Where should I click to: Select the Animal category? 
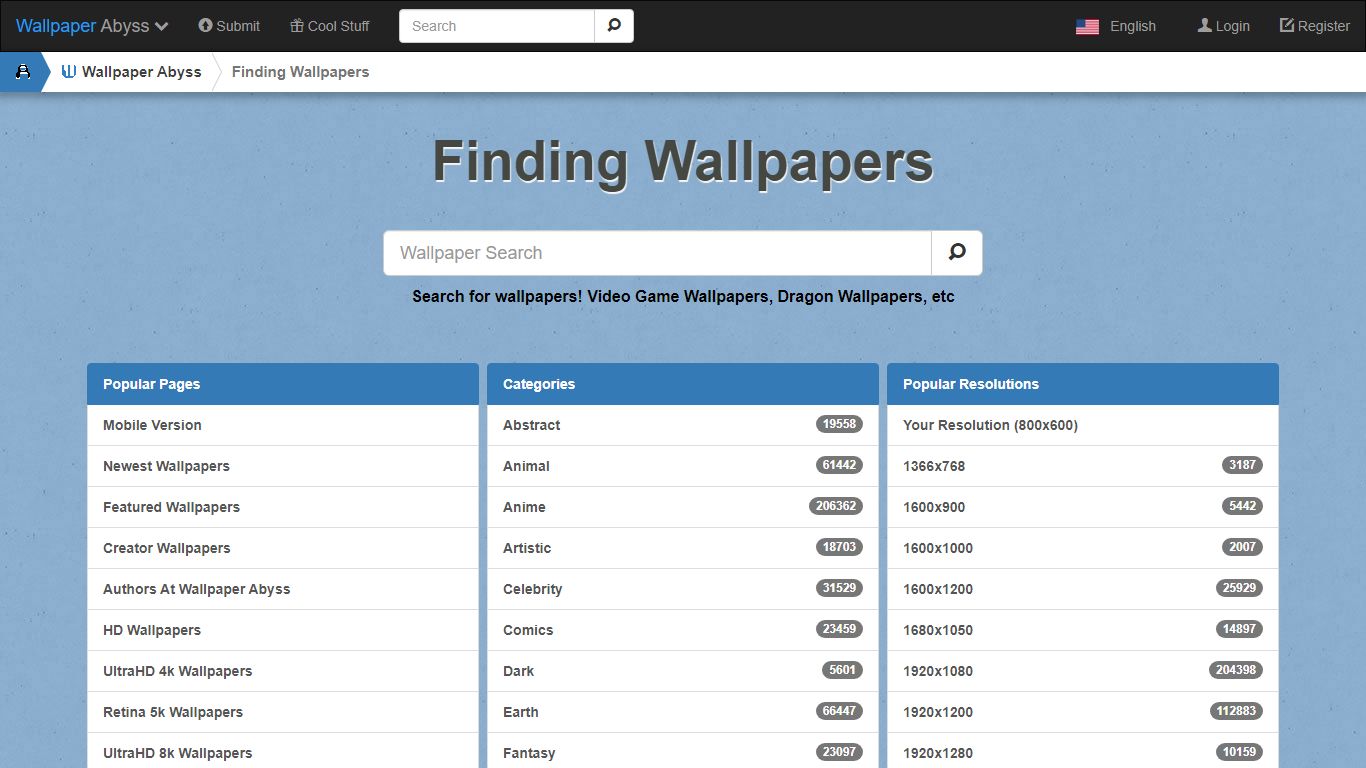pyautogui.click(x=683, y=466)
